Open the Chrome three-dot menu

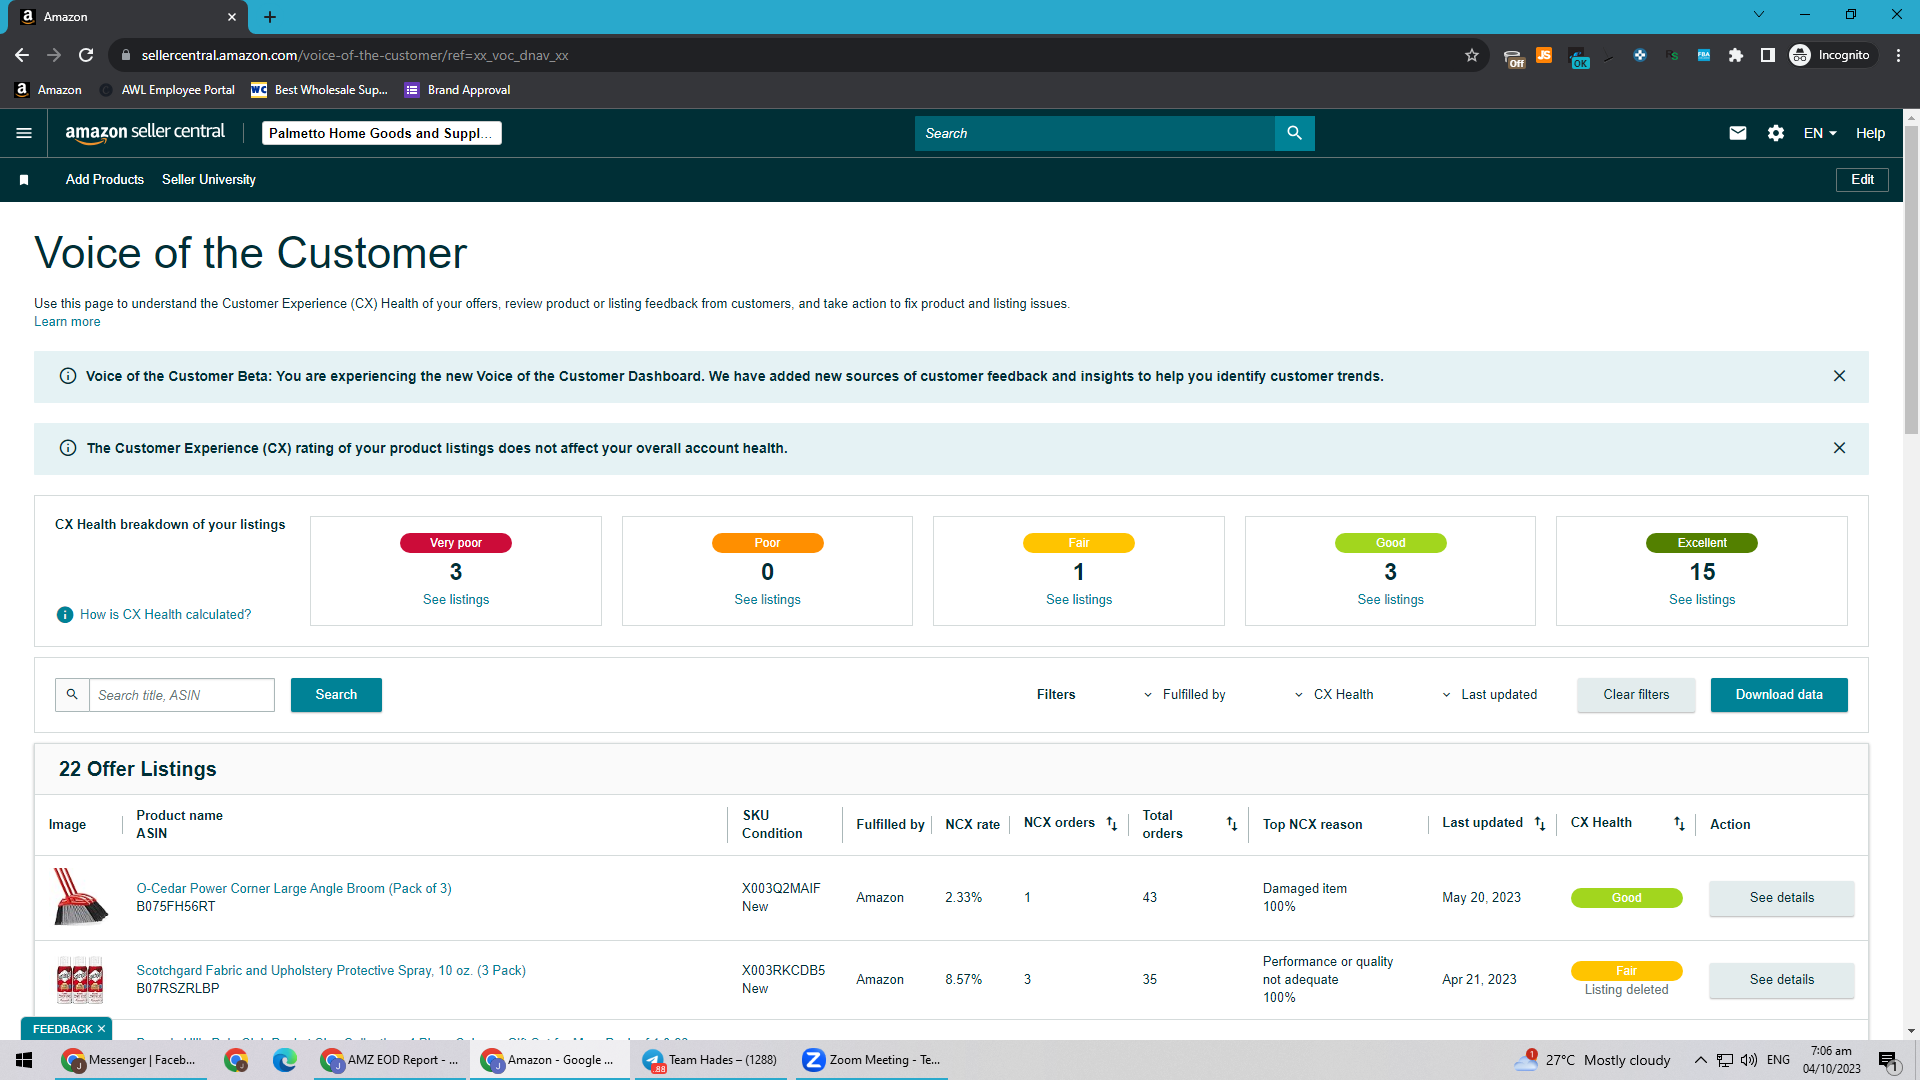coord(1898,55)
